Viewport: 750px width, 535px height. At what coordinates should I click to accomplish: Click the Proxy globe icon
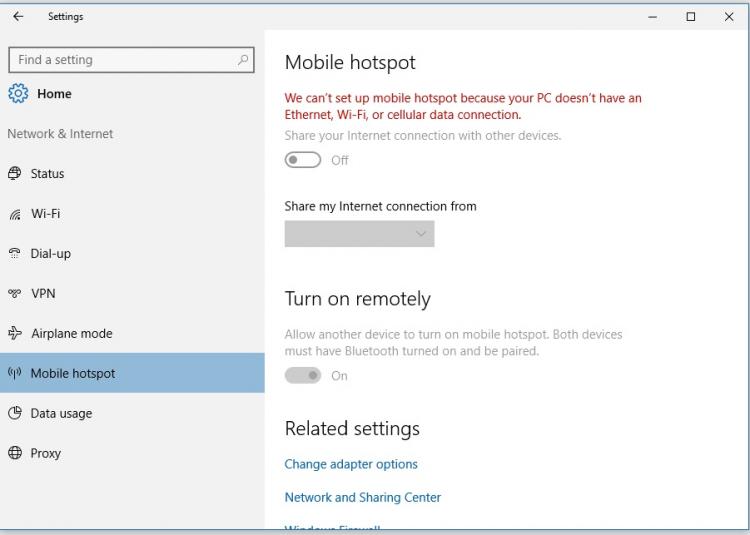tap(14, 454)
